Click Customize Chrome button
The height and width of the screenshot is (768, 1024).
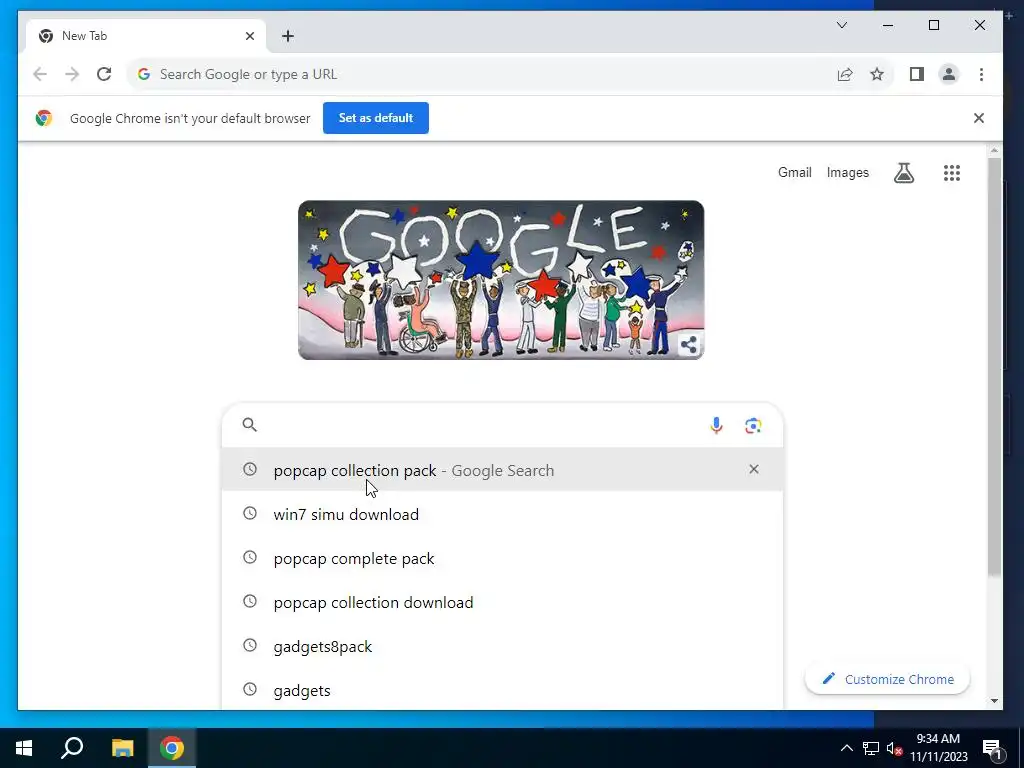coord(888,679)
